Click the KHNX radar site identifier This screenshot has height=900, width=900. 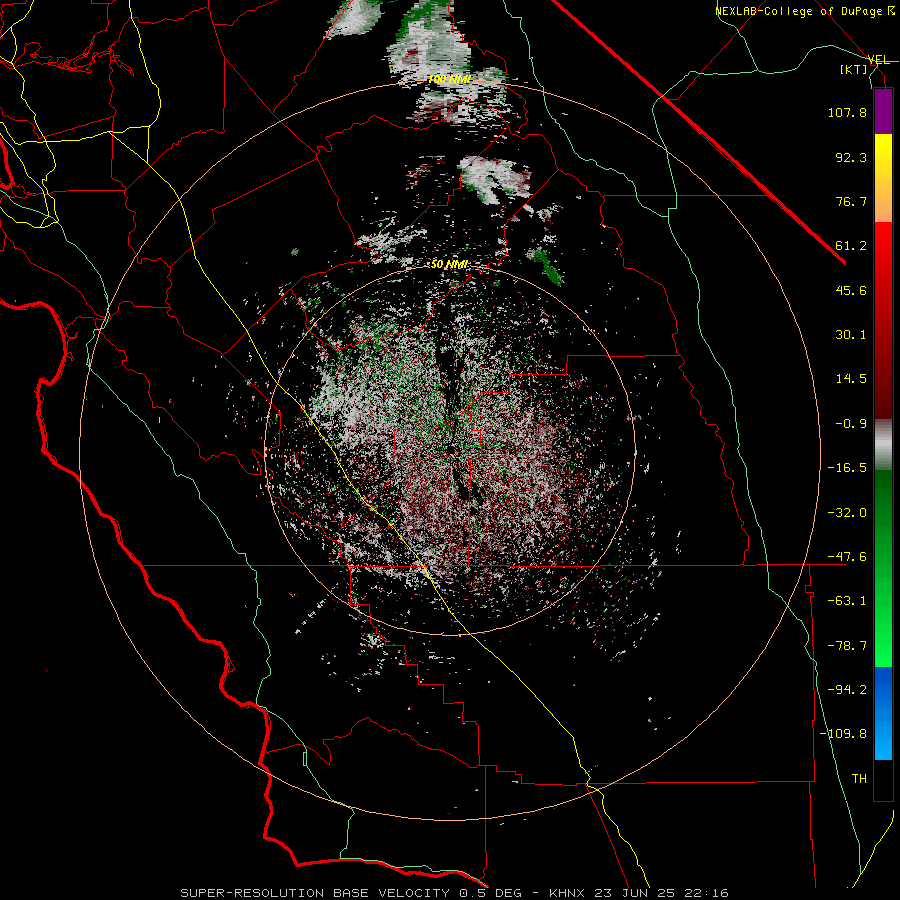(567, 893)
